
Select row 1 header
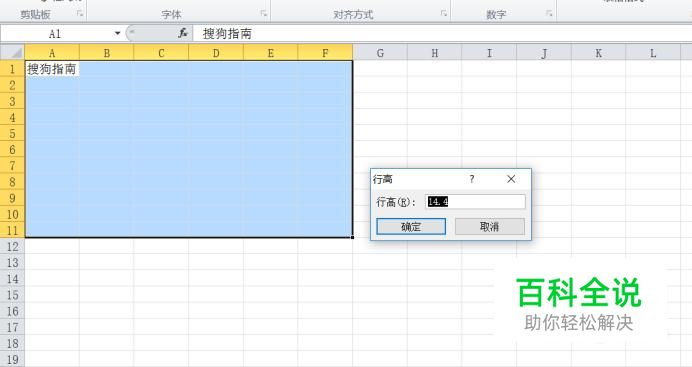[12, 69]
